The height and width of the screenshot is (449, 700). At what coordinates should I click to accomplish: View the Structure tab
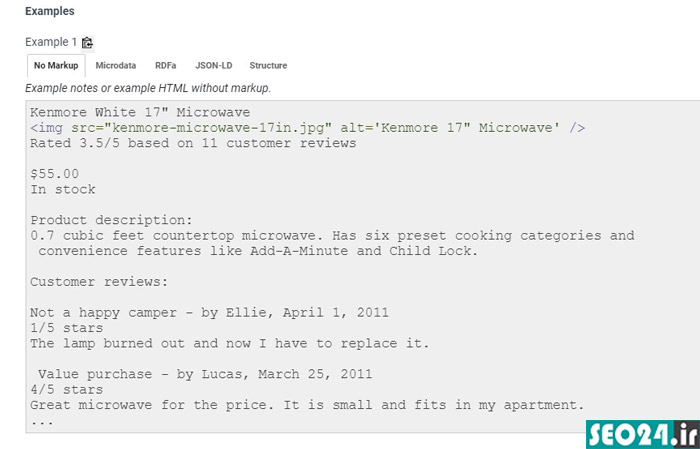tap(268, 66)
